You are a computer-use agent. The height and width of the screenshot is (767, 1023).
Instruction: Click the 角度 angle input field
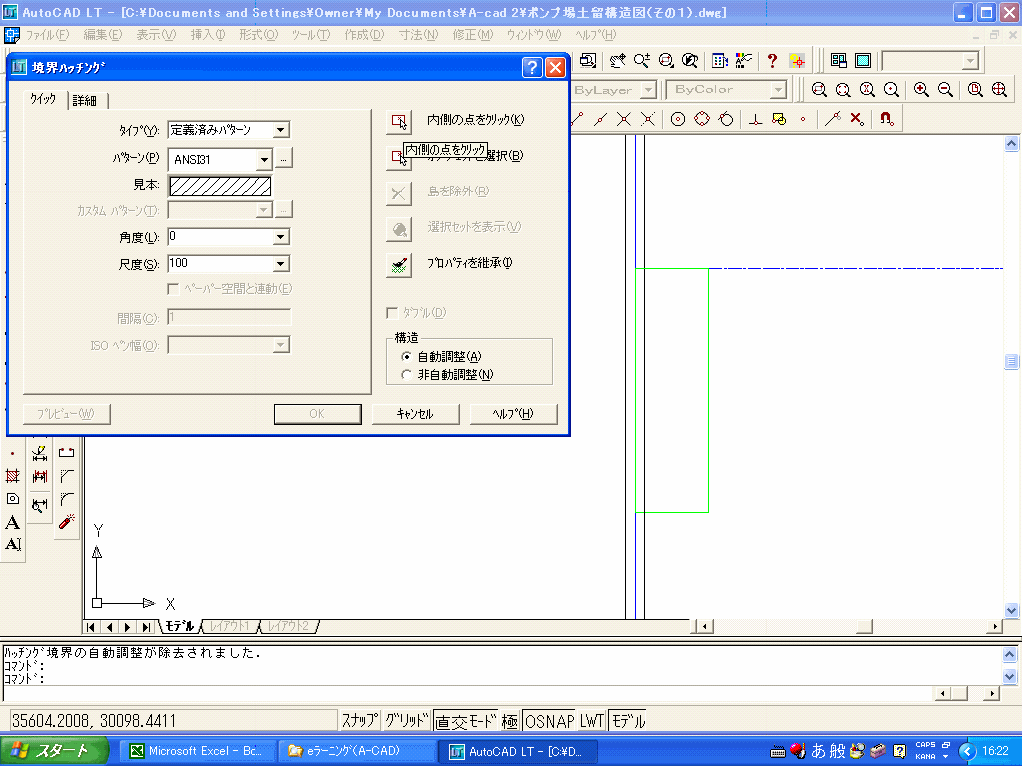pyautogui.click(x=220, y=237)
